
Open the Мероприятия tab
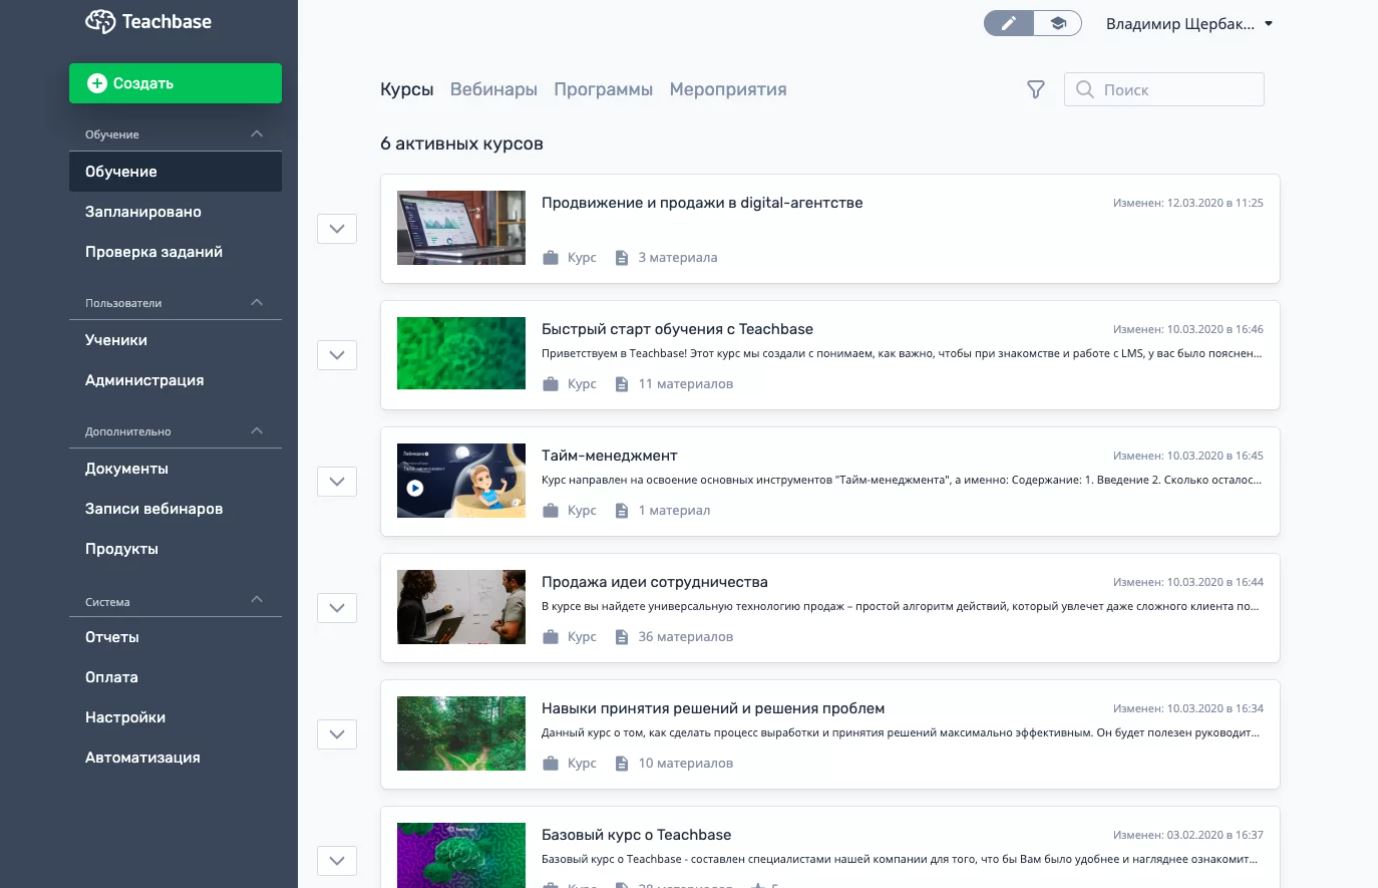pyautogui.click(x=728, y=90)
